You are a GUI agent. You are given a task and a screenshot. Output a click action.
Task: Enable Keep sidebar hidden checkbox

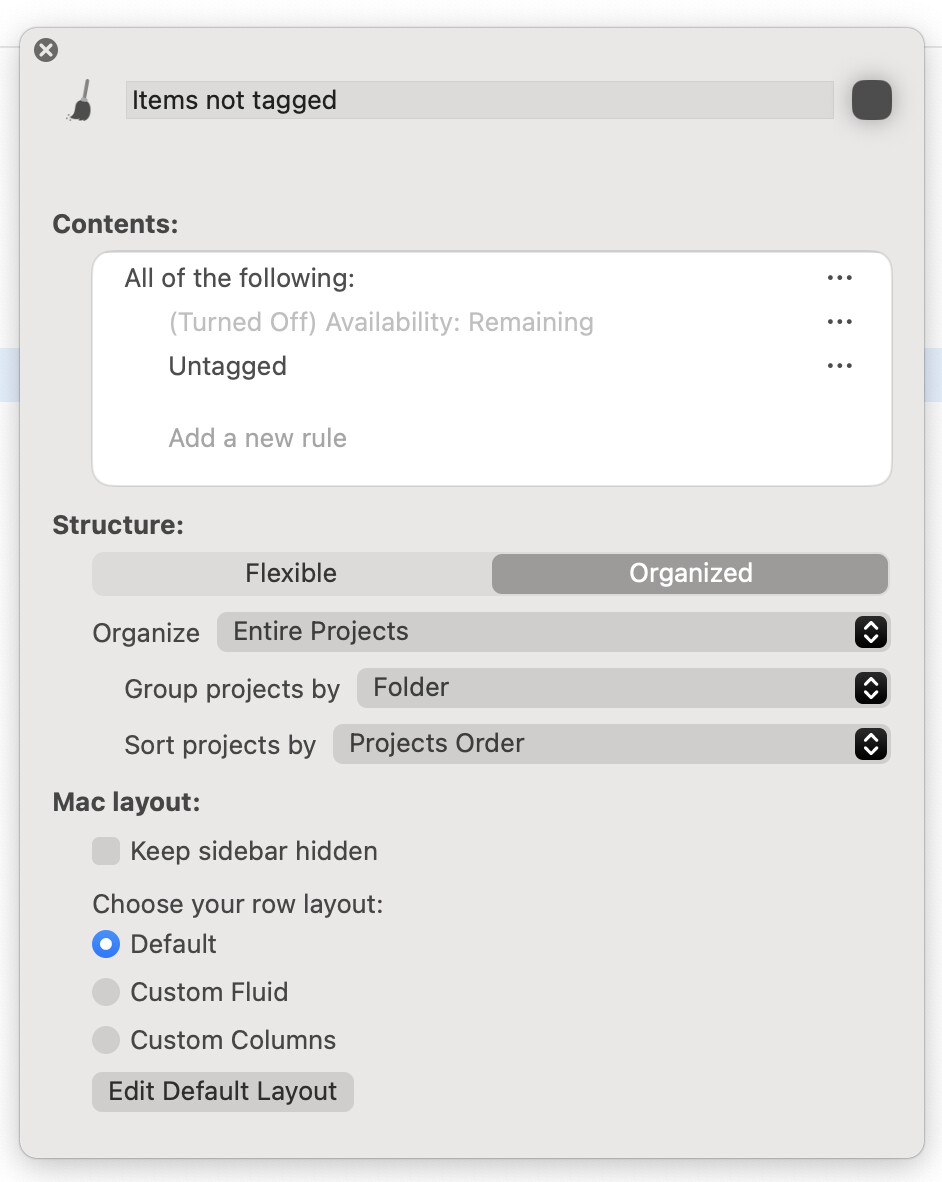(106, 852)
